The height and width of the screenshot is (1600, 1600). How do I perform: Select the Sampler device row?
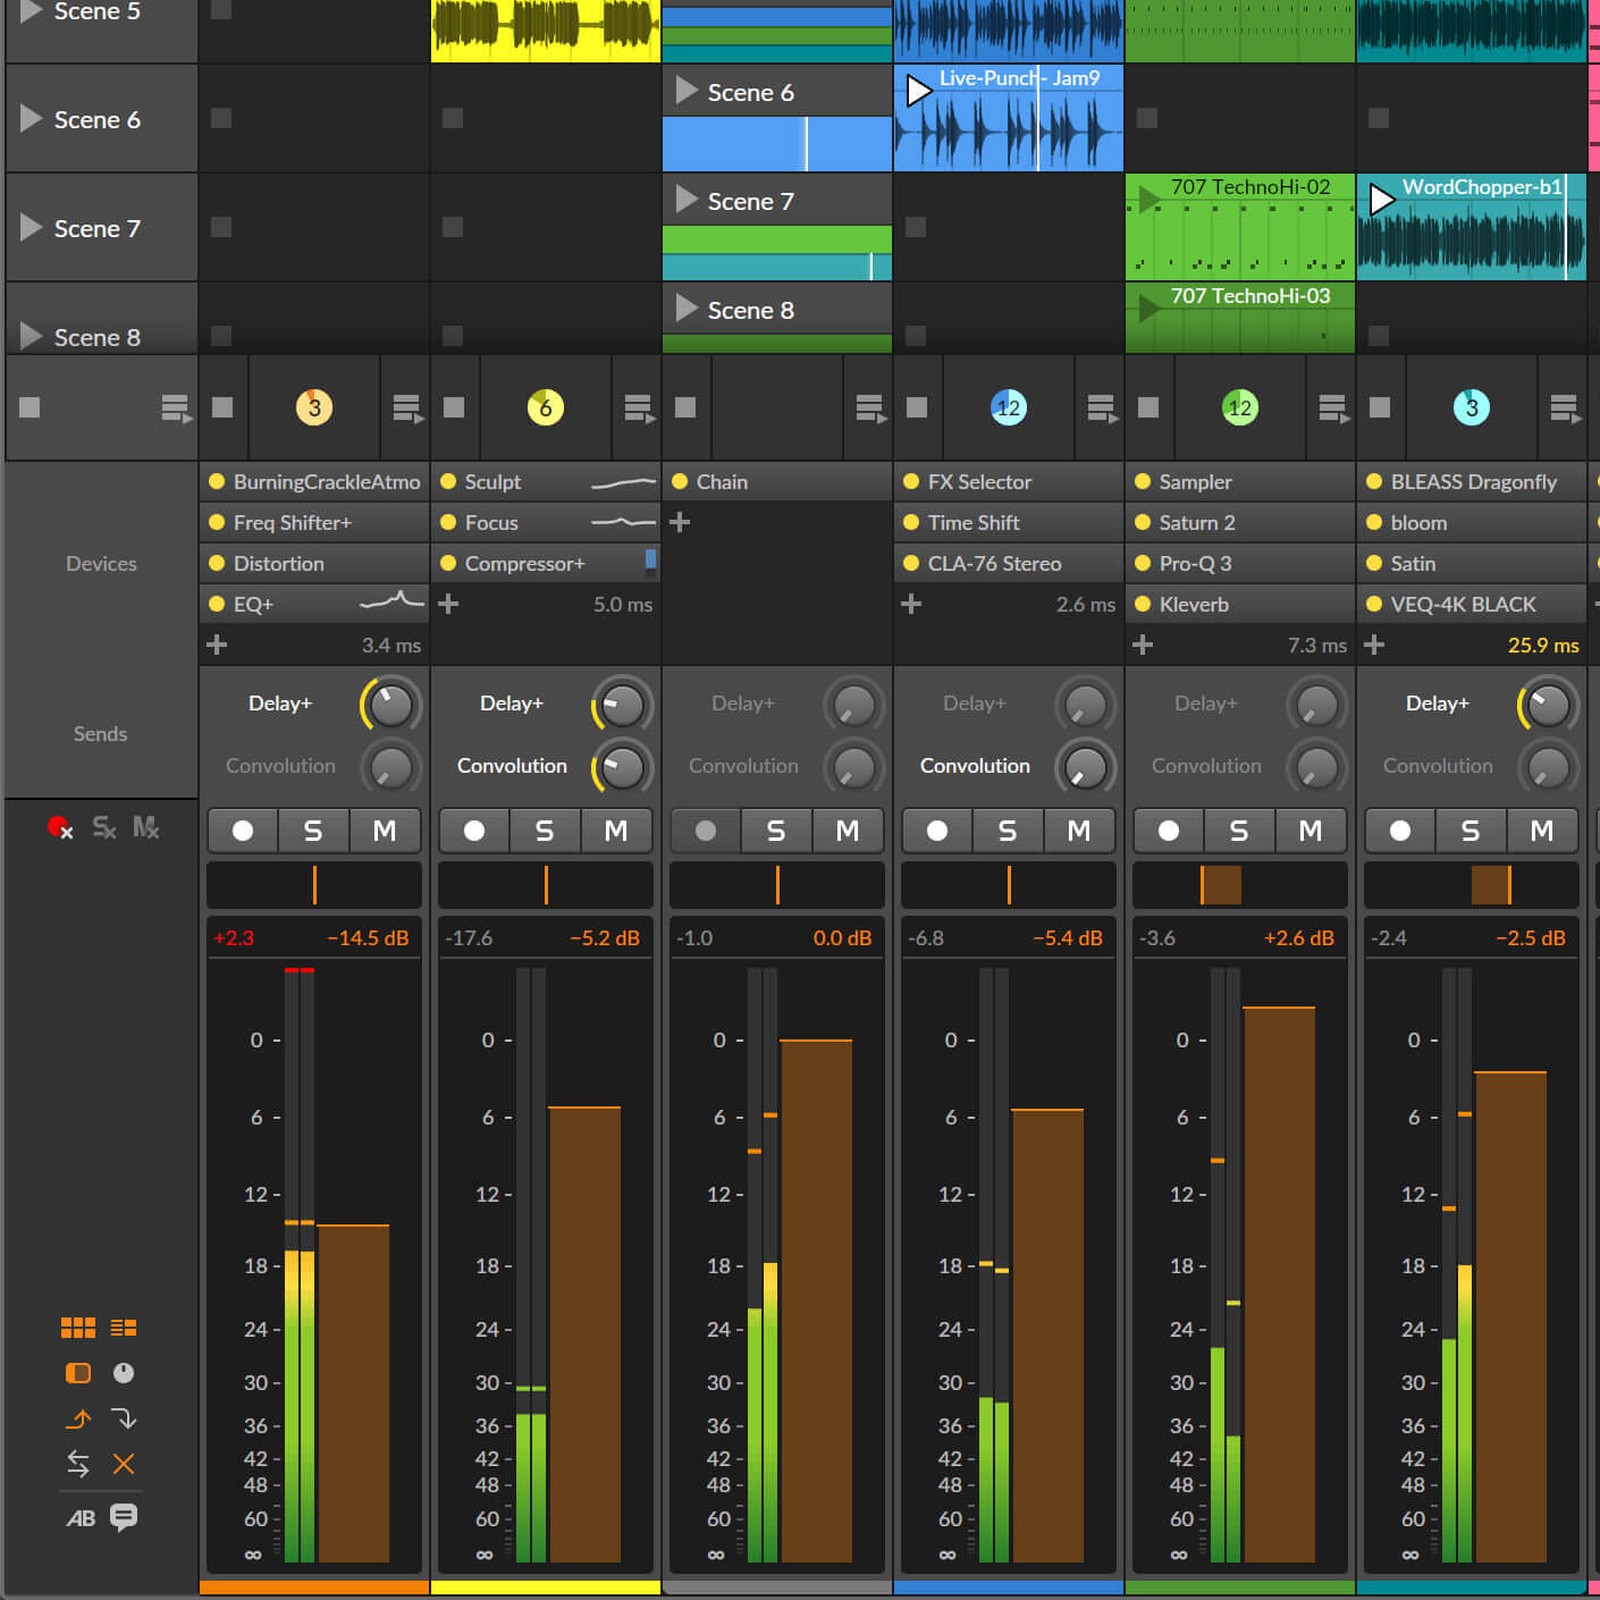pos(1240,482)
